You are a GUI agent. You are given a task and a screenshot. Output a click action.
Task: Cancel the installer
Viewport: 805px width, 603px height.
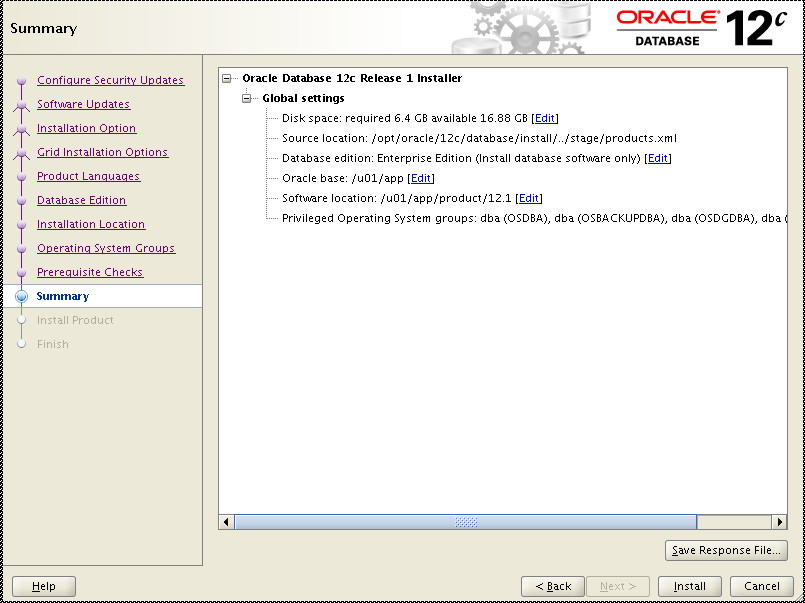pos(762,586)
